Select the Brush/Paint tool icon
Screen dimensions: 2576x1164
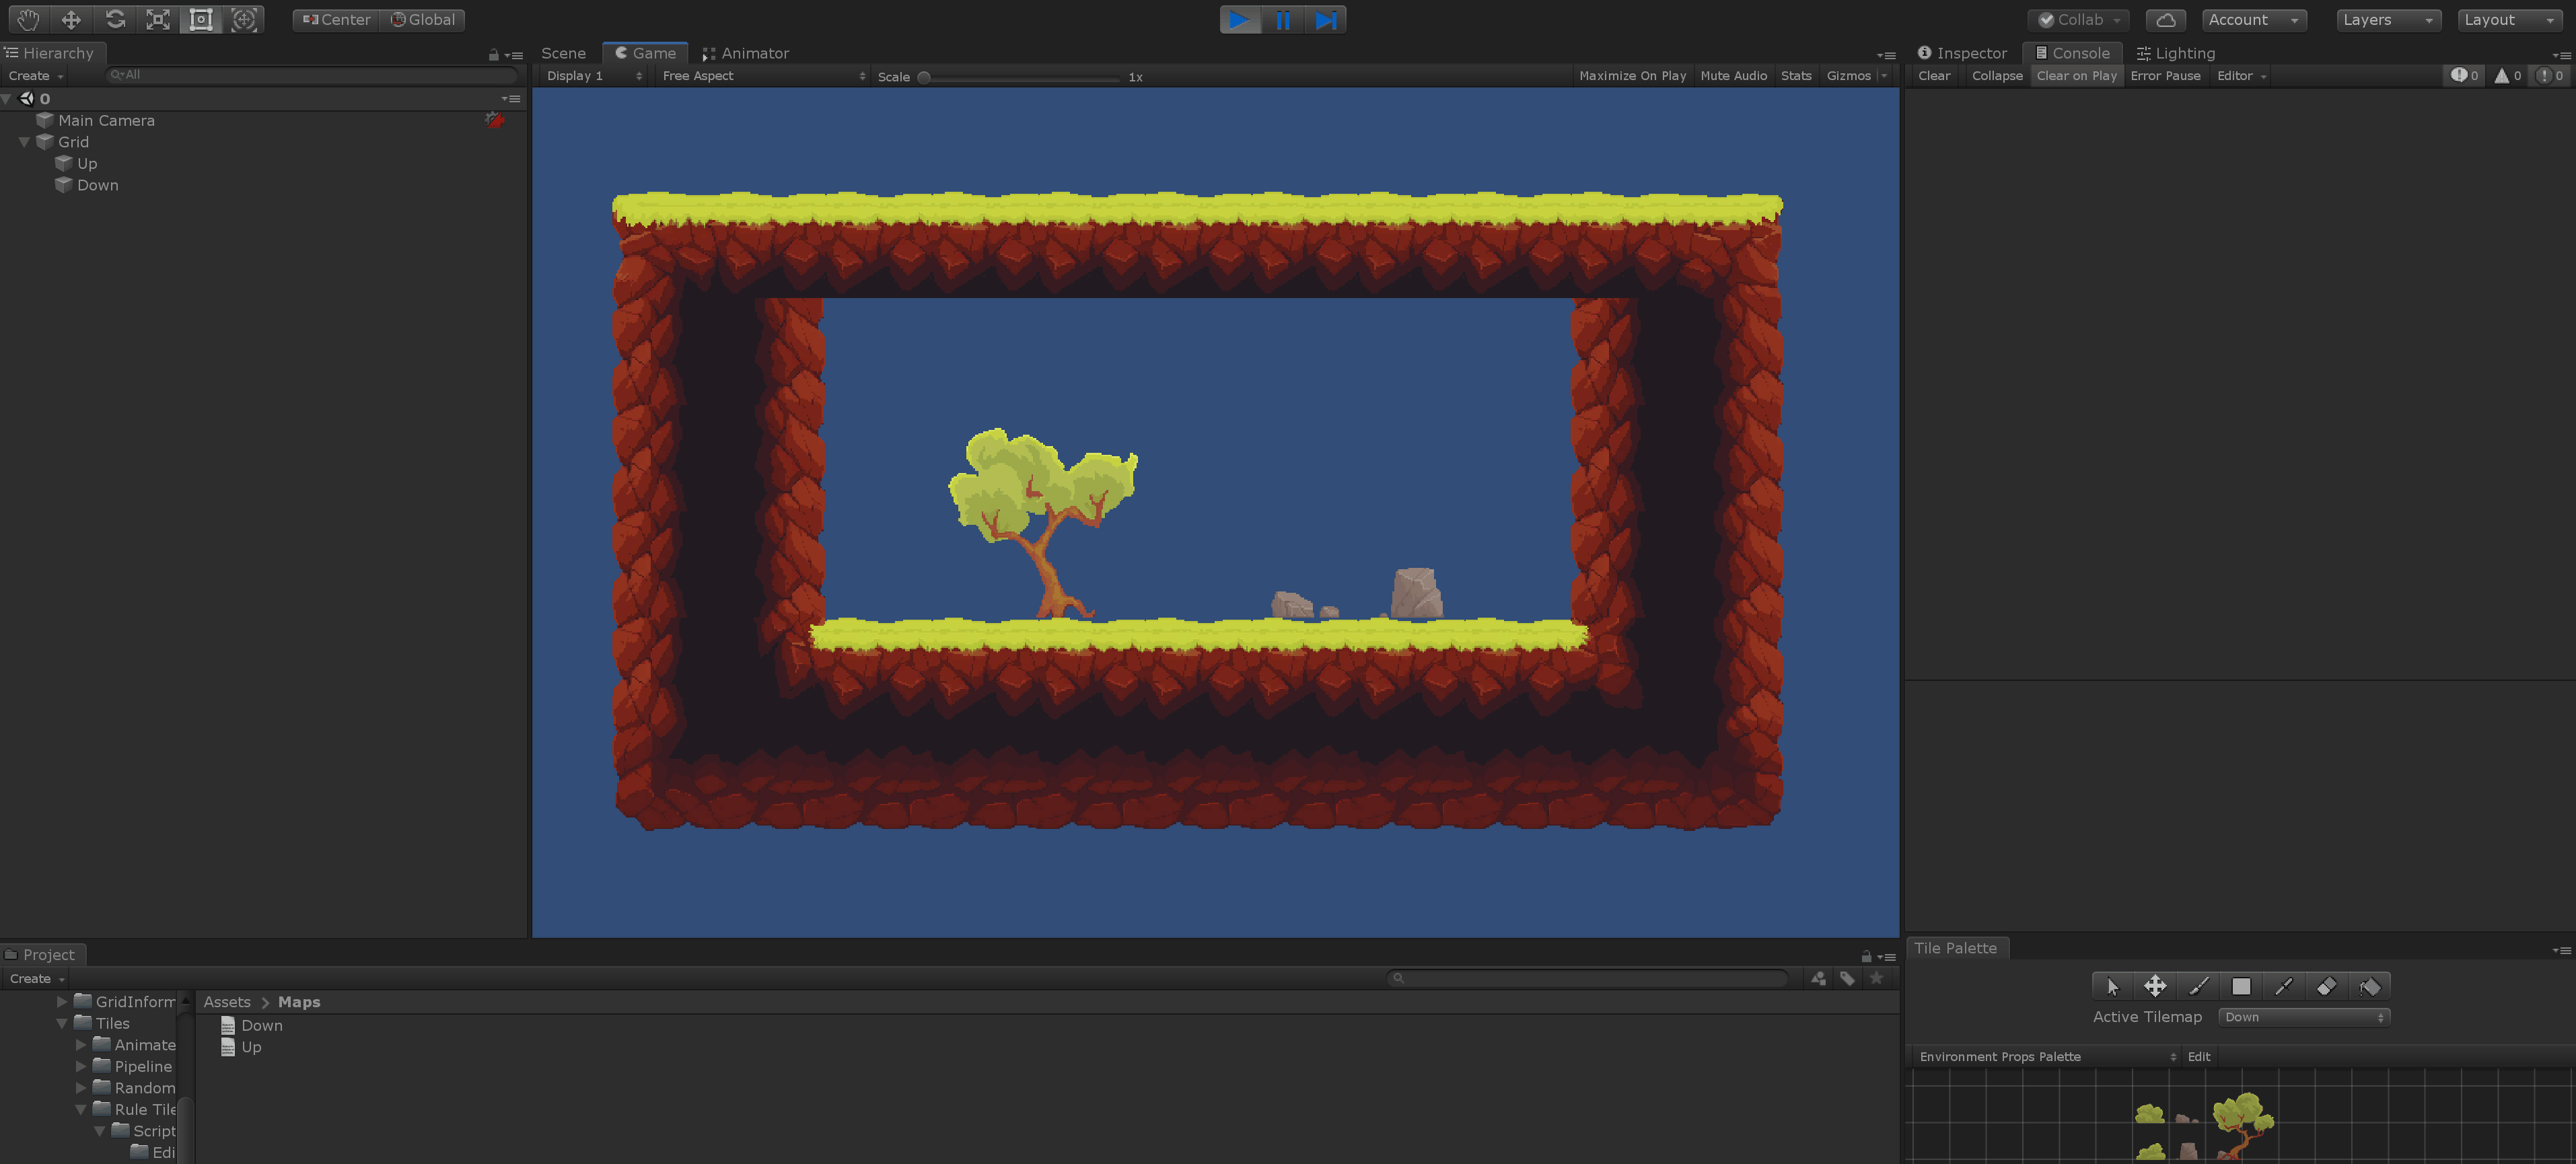pyautogui.click(x=2198, y=985)
